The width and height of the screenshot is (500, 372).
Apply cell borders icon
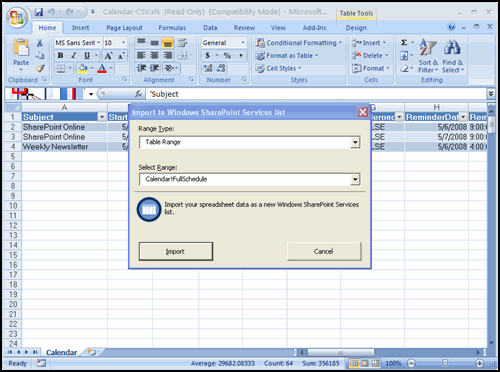tap(61, 68)
